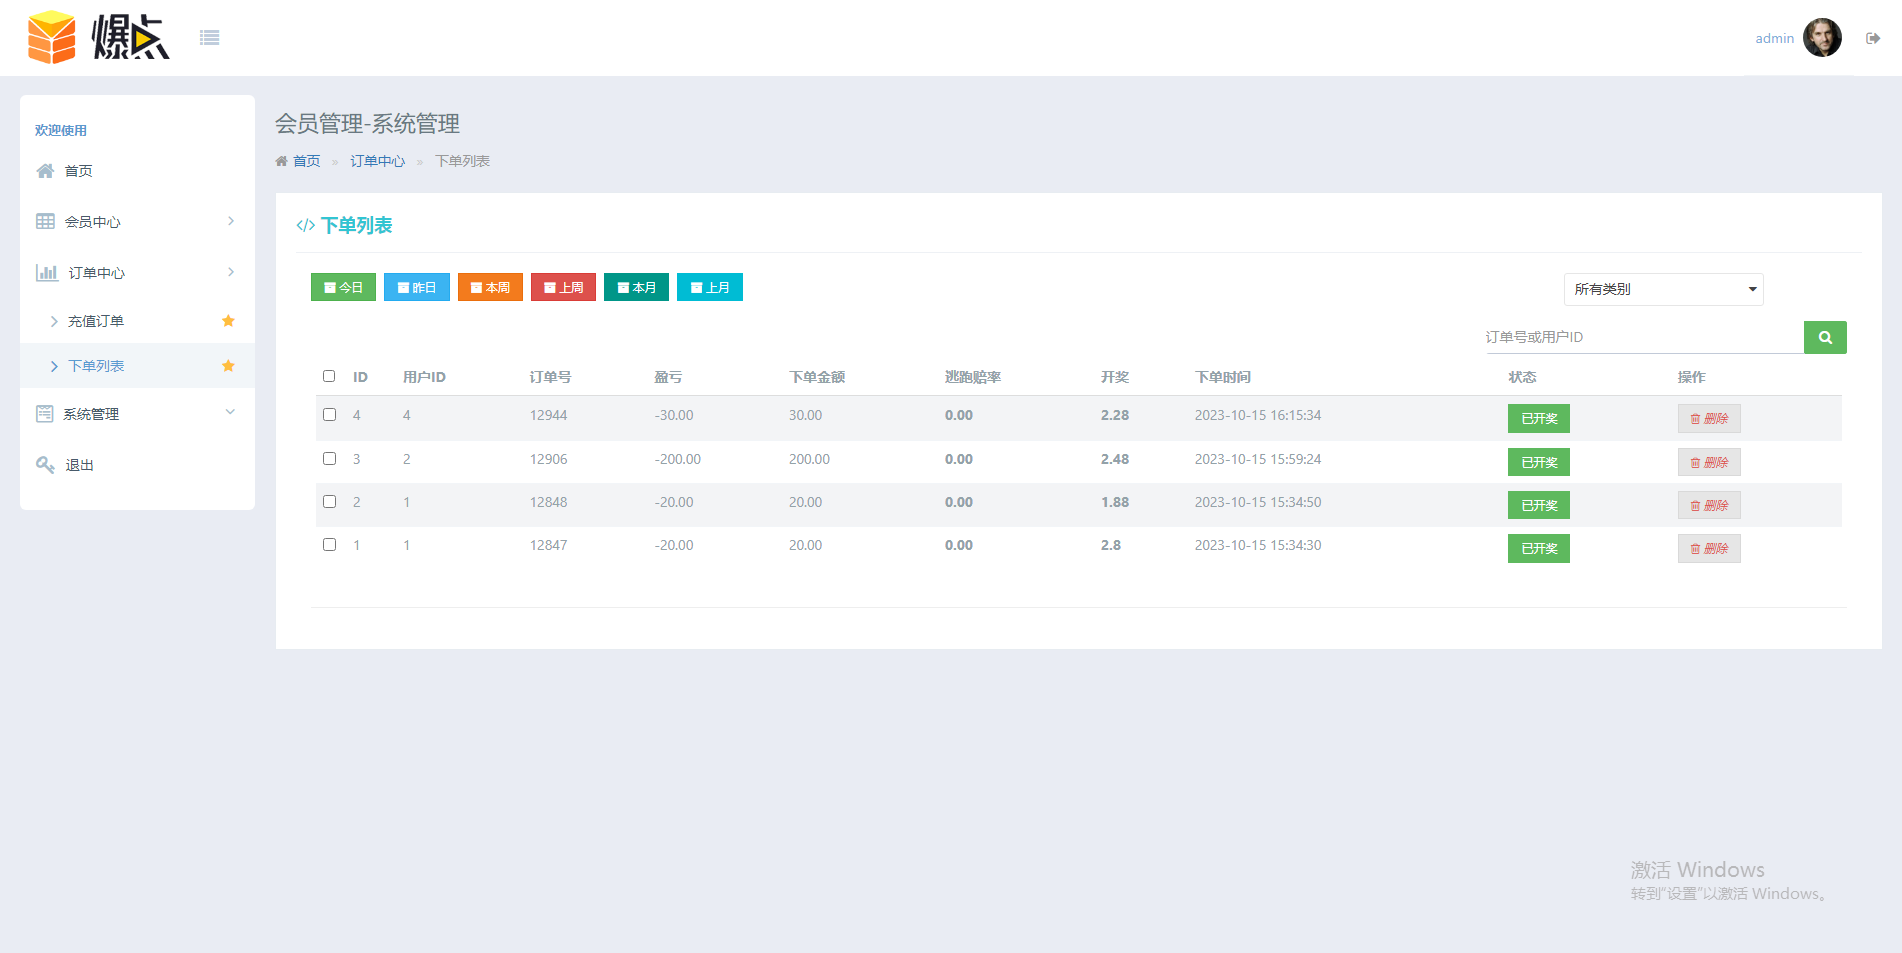Click star icon next to 下单列表
1902x953 pixels.
coord(228,366)
